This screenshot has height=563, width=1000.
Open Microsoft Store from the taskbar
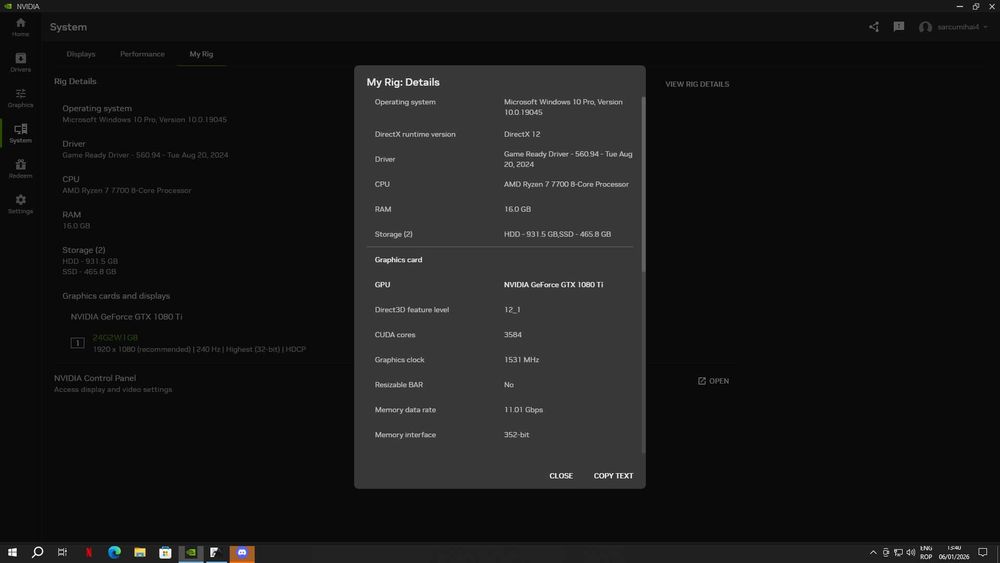165,552
